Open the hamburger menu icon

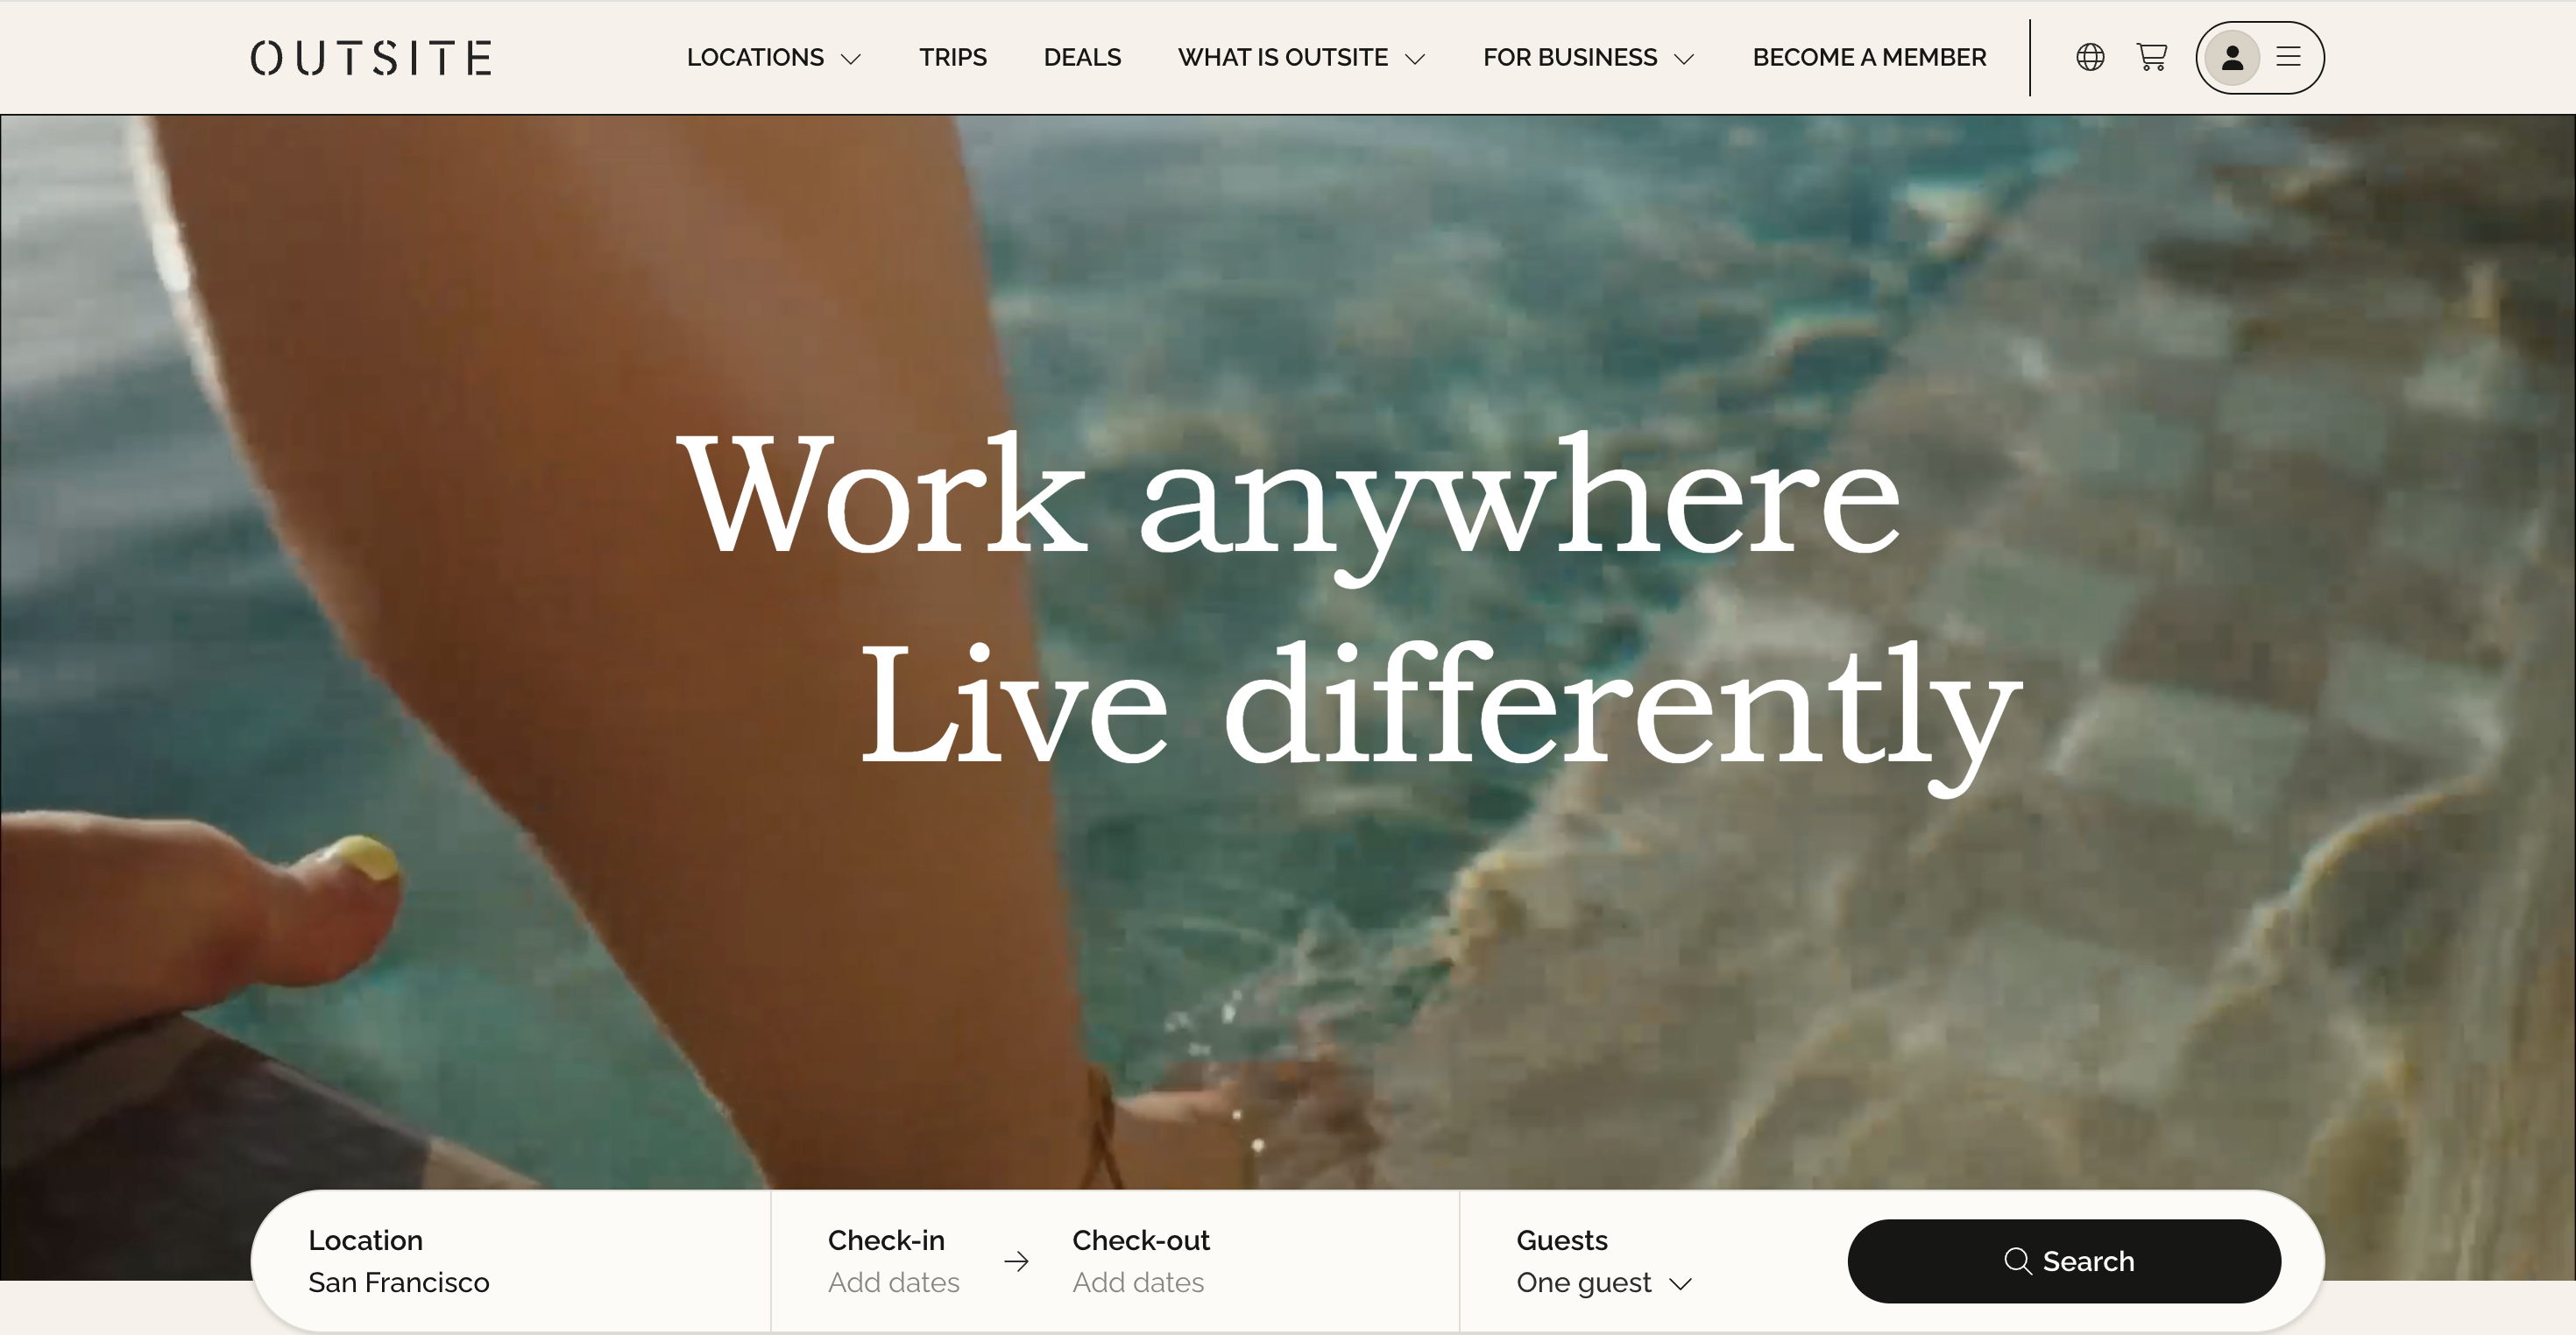point(2288,57)
